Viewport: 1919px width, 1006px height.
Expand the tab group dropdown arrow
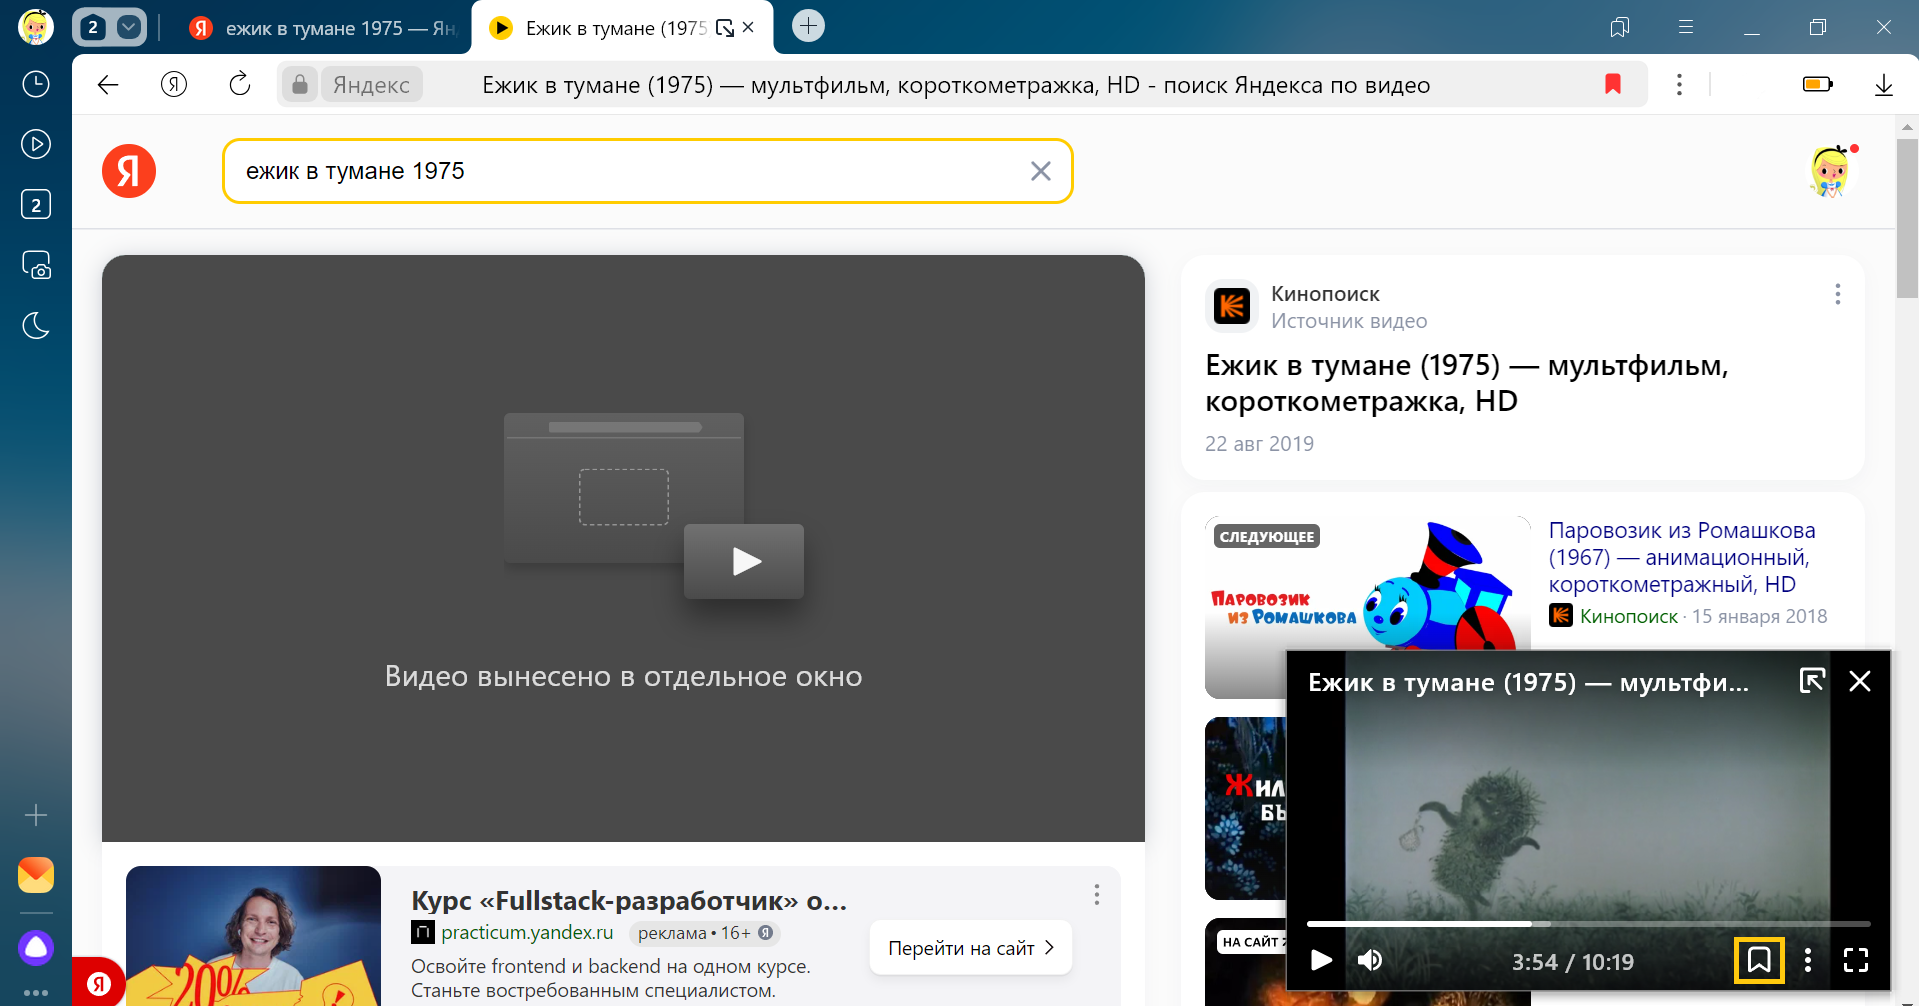tap(129, 27)
